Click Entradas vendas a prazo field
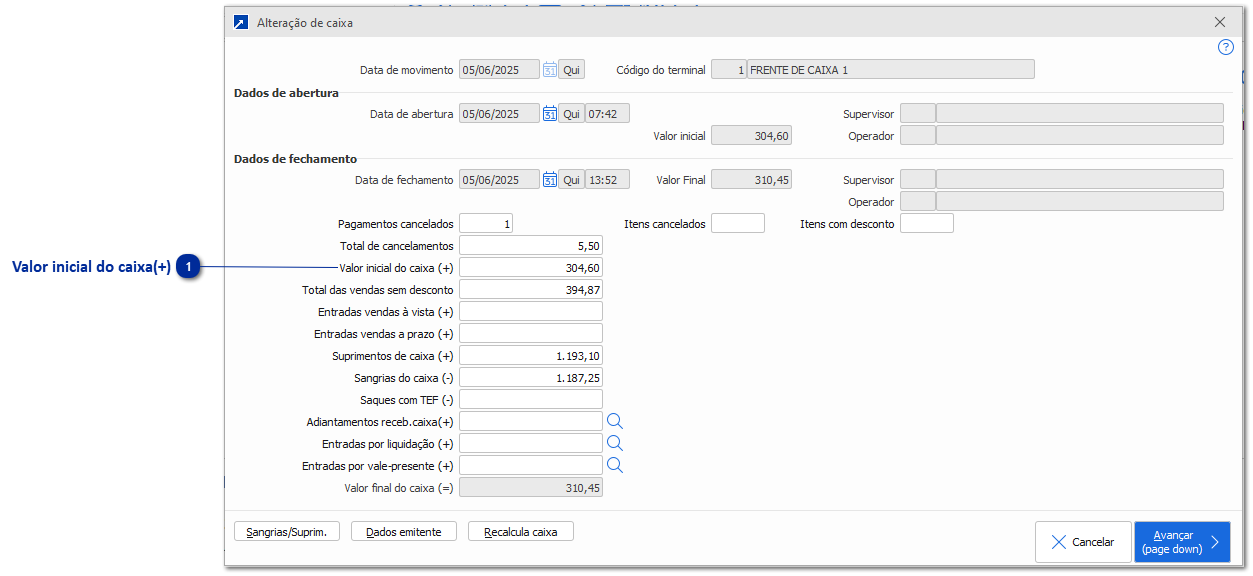This screenshot has height=576, width=1253. point(531,334)
